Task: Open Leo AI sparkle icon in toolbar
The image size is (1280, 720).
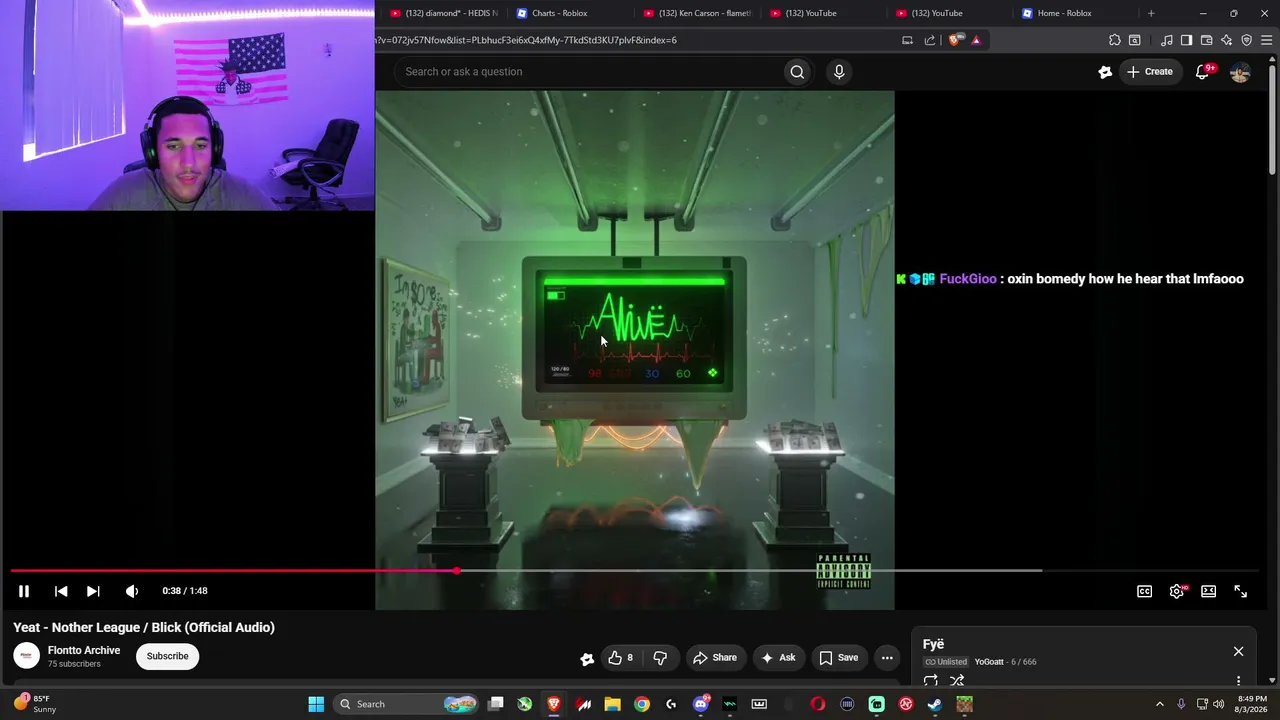Action: tap(1227, 40)
